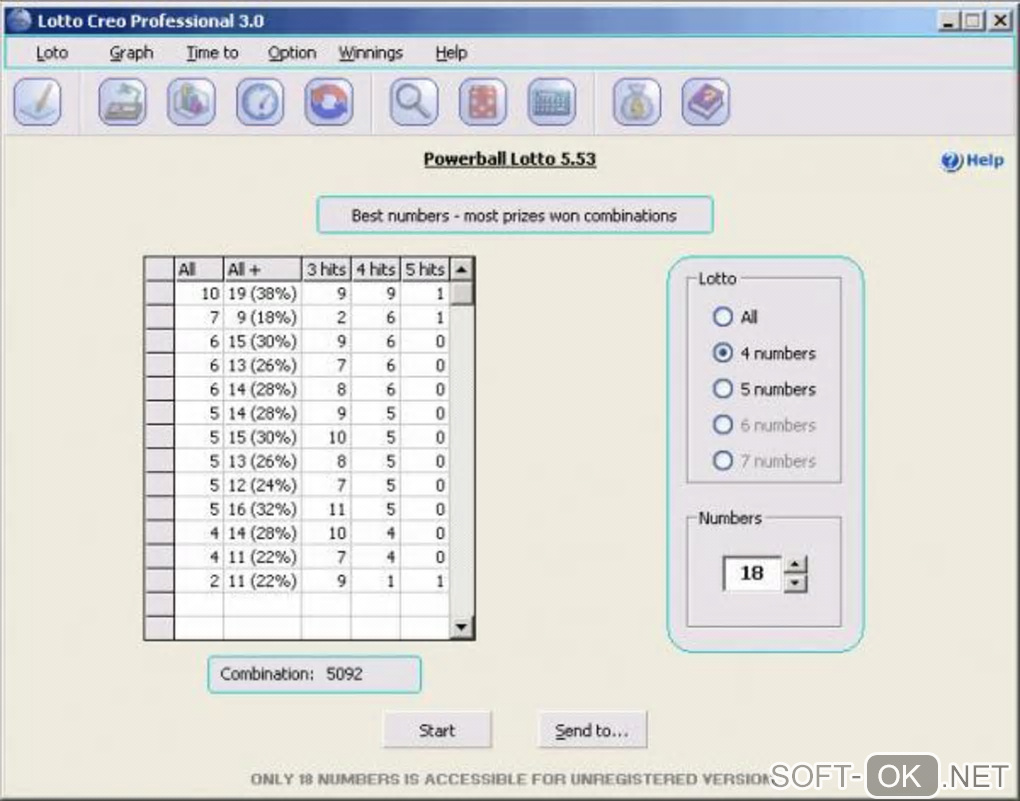The width and height of the screenshot is (1020, 801).
Task: Click the desk lamp toolbar icon
Action: pyautogui.click(x=122, y=102)
